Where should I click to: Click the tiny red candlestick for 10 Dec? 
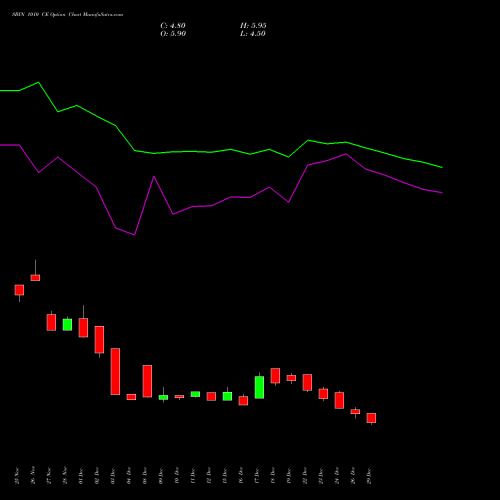point(179,397)
